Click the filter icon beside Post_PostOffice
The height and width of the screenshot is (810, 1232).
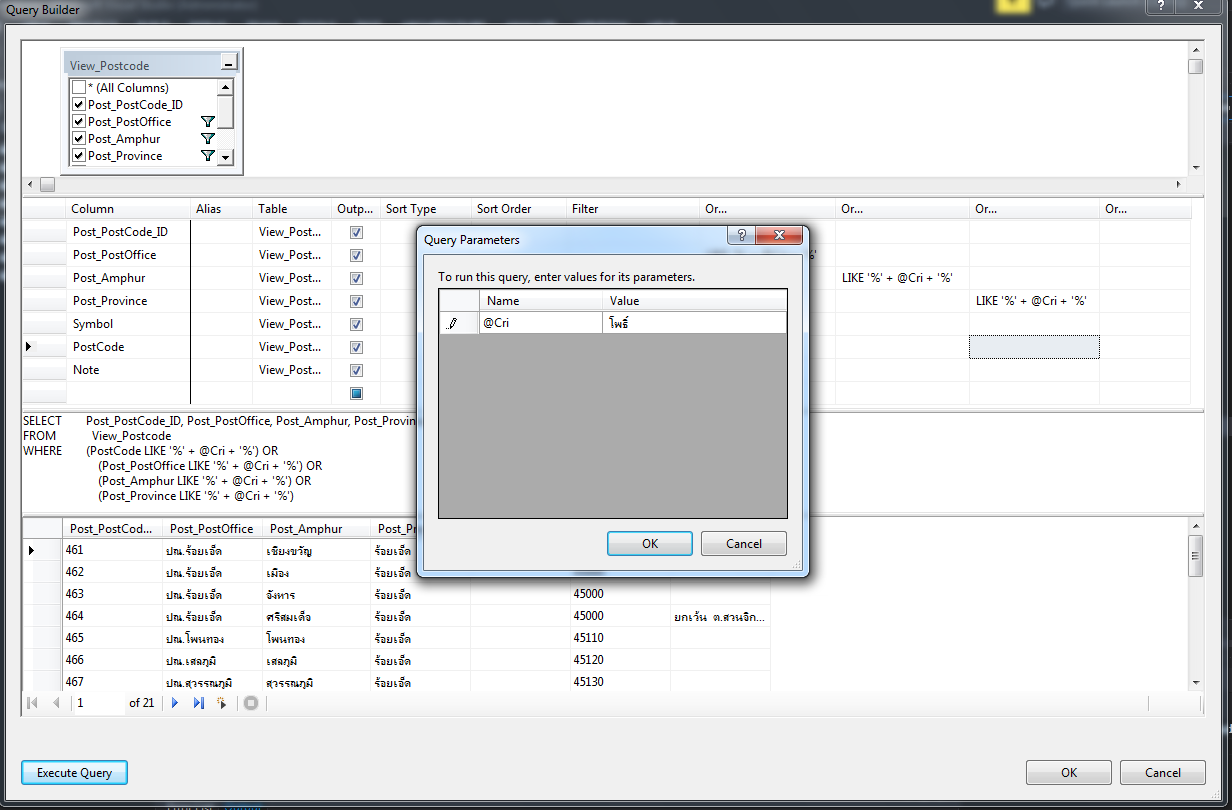click(208, 122)
